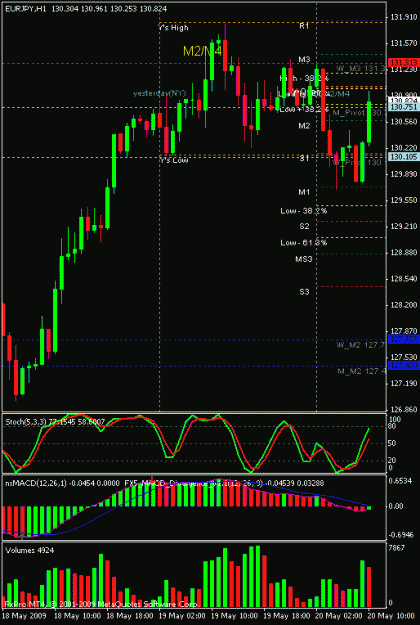The image size is (420, 625).
Task: Click the "19 May 02:00" time label
Action: [181, 616]
